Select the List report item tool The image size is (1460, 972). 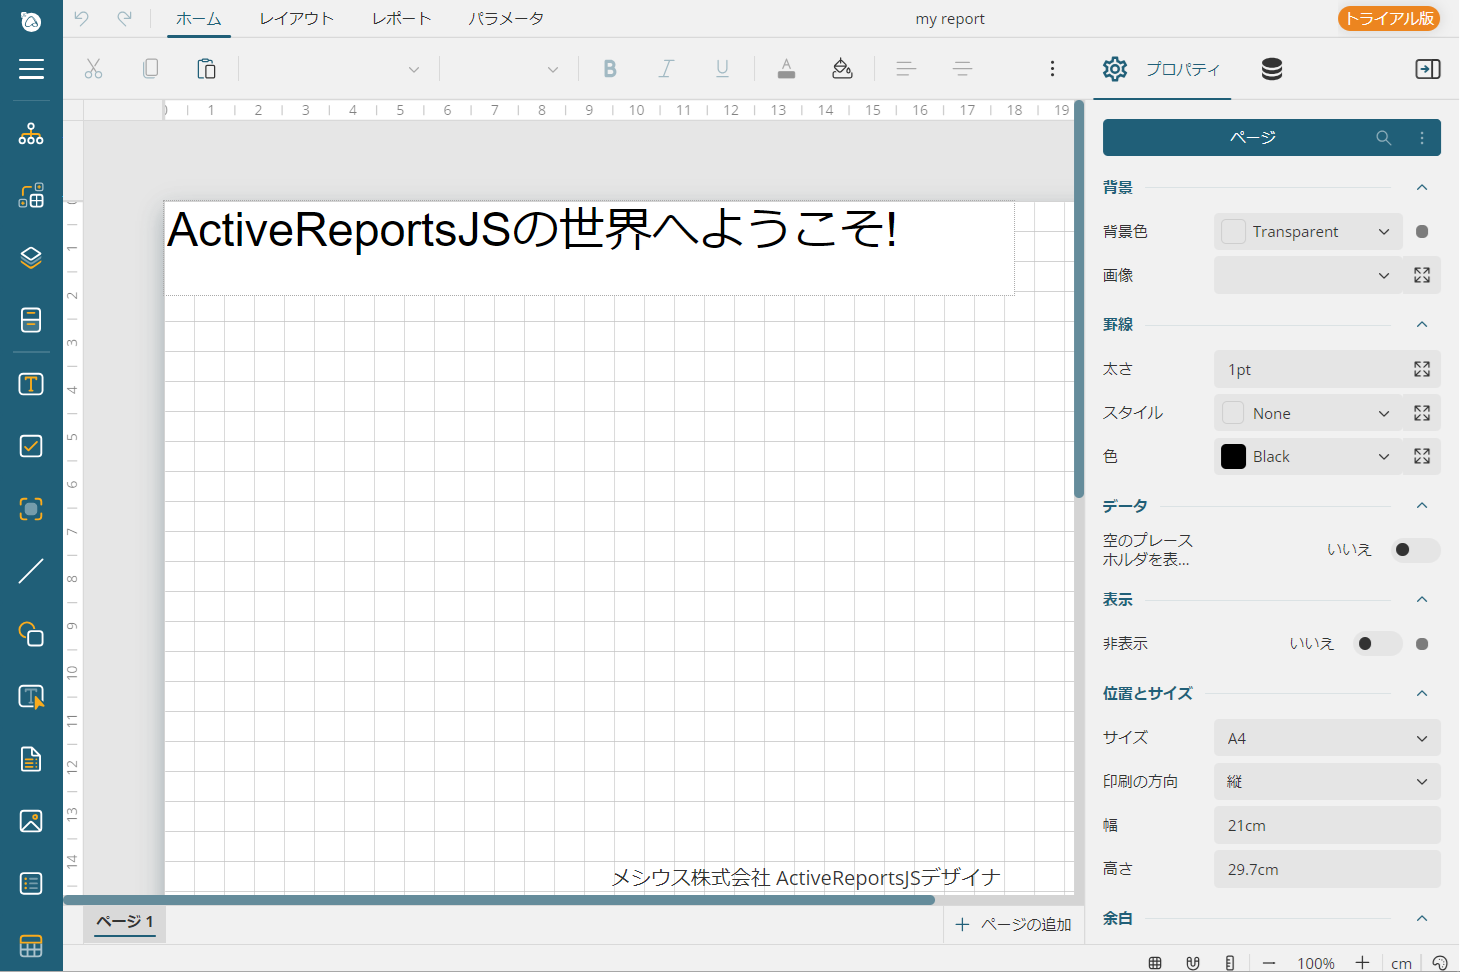[x=31, y=883]
